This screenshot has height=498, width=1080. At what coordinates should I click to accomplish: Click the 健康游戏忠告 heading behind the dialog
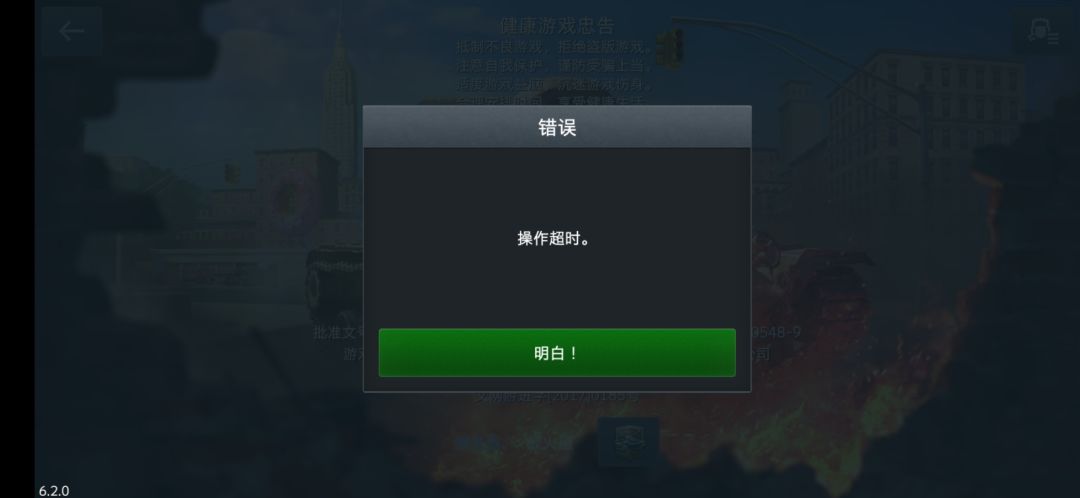(x=557, y=26)
